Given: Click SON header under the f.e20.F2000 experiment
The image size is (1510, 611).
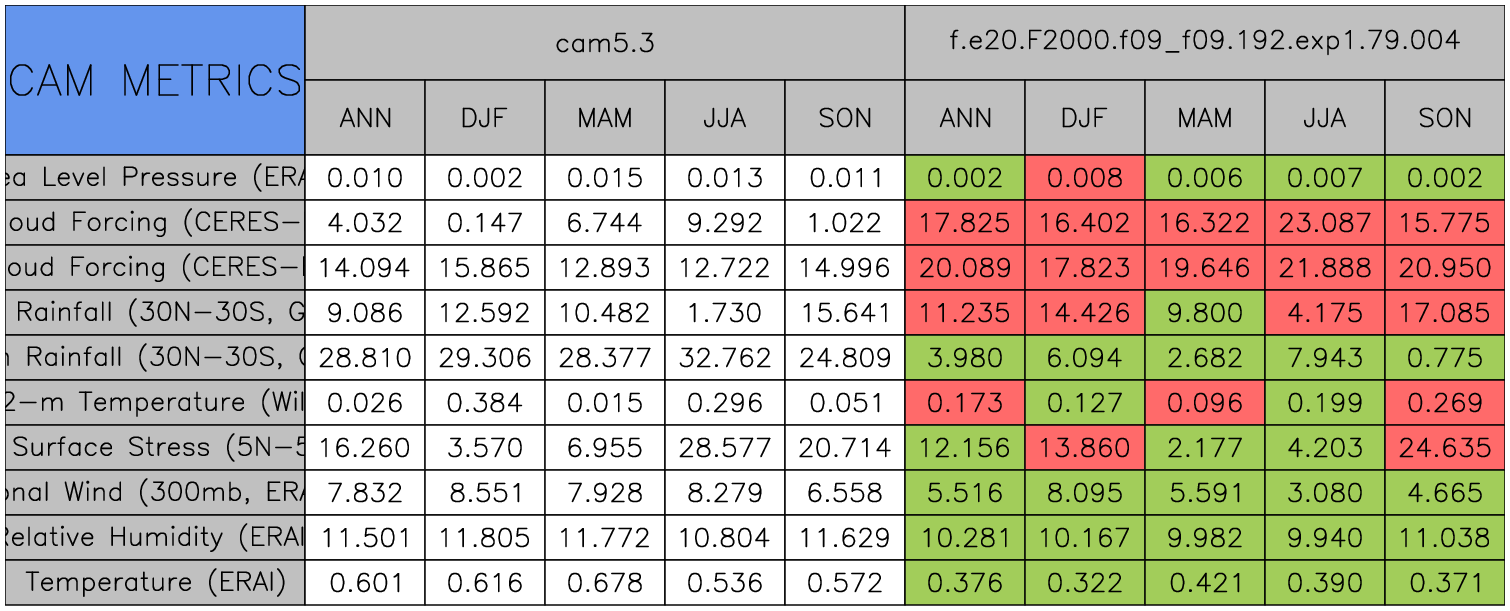Looking at the screenshot, I should point(1445,118).
